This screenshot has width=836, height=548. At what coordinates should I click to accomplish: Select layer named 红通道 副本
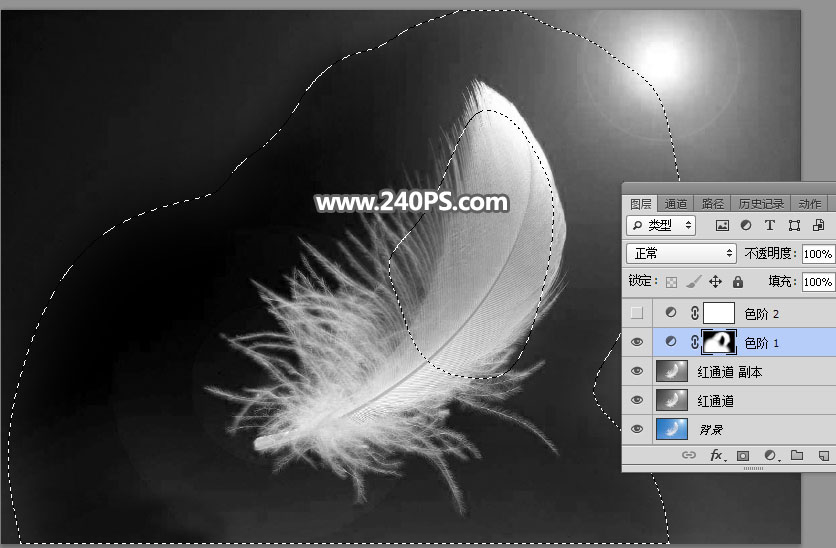729,372
